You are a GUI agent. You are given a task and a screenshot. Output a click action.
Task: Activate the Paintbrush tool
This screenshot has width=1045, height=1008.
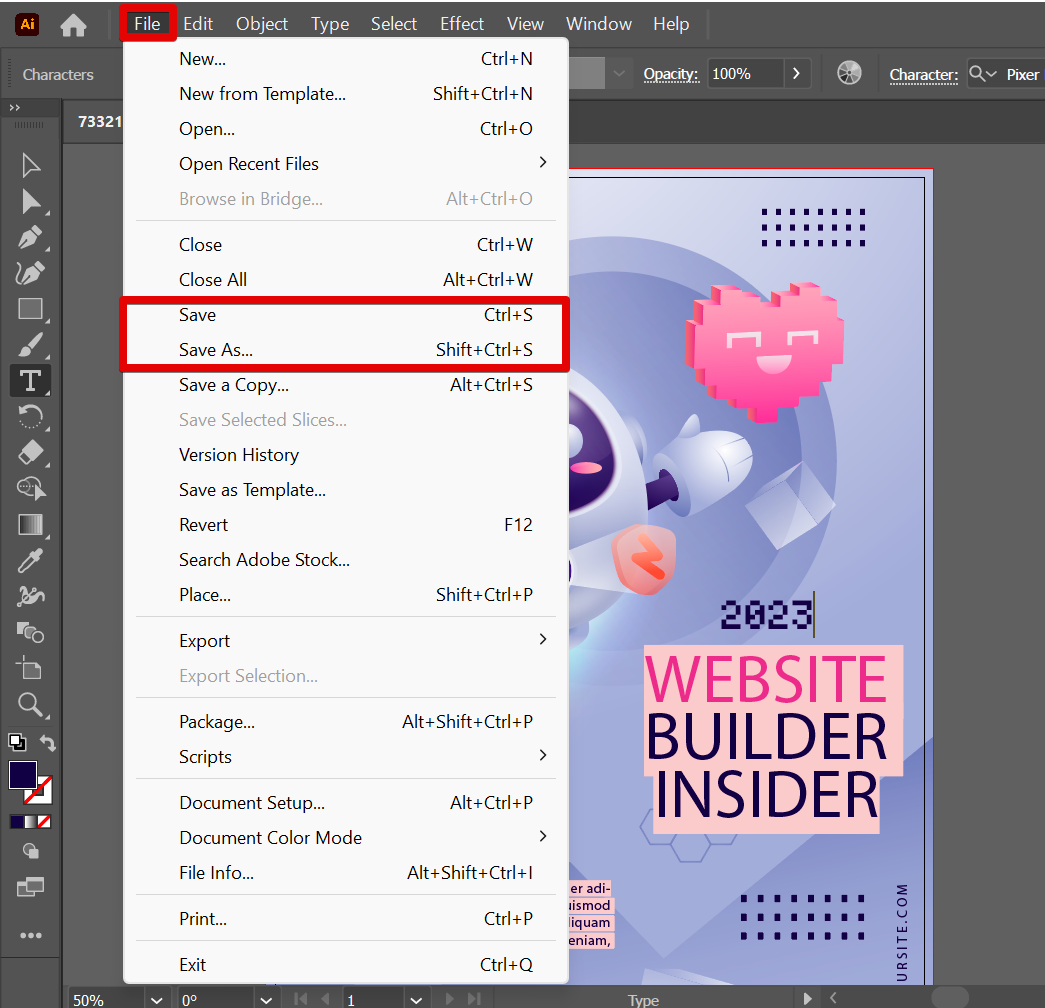click(30, 345)
